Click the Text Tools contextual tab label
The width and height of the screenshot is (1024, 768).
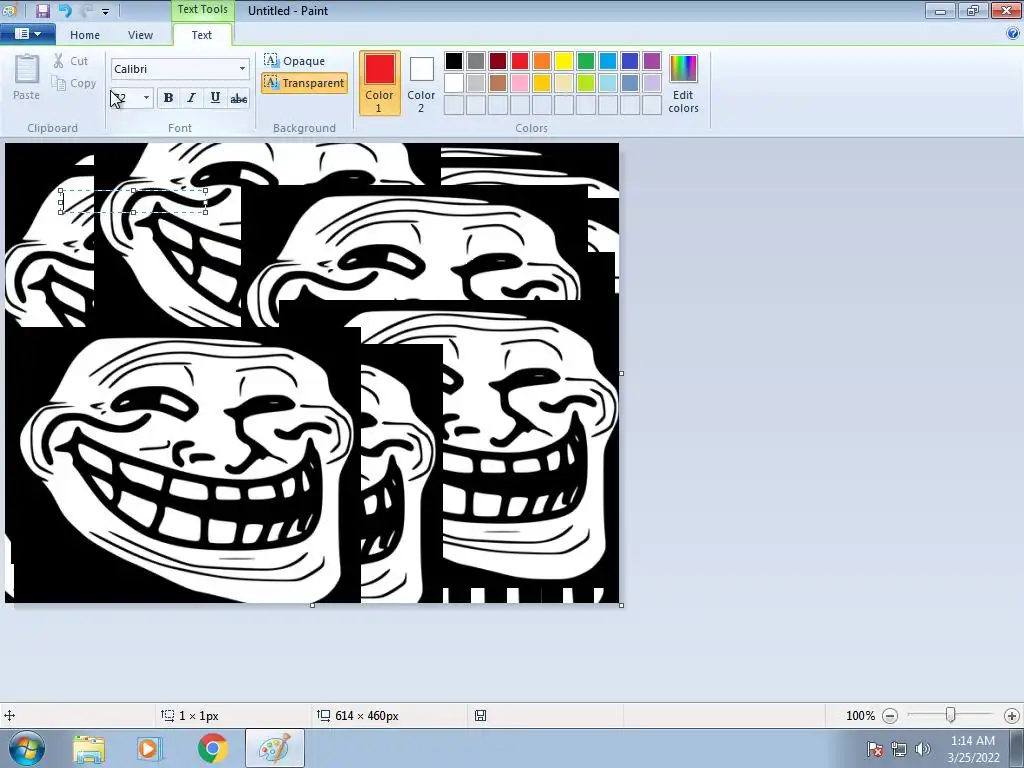pyautogui.click(x=202, y=10)
